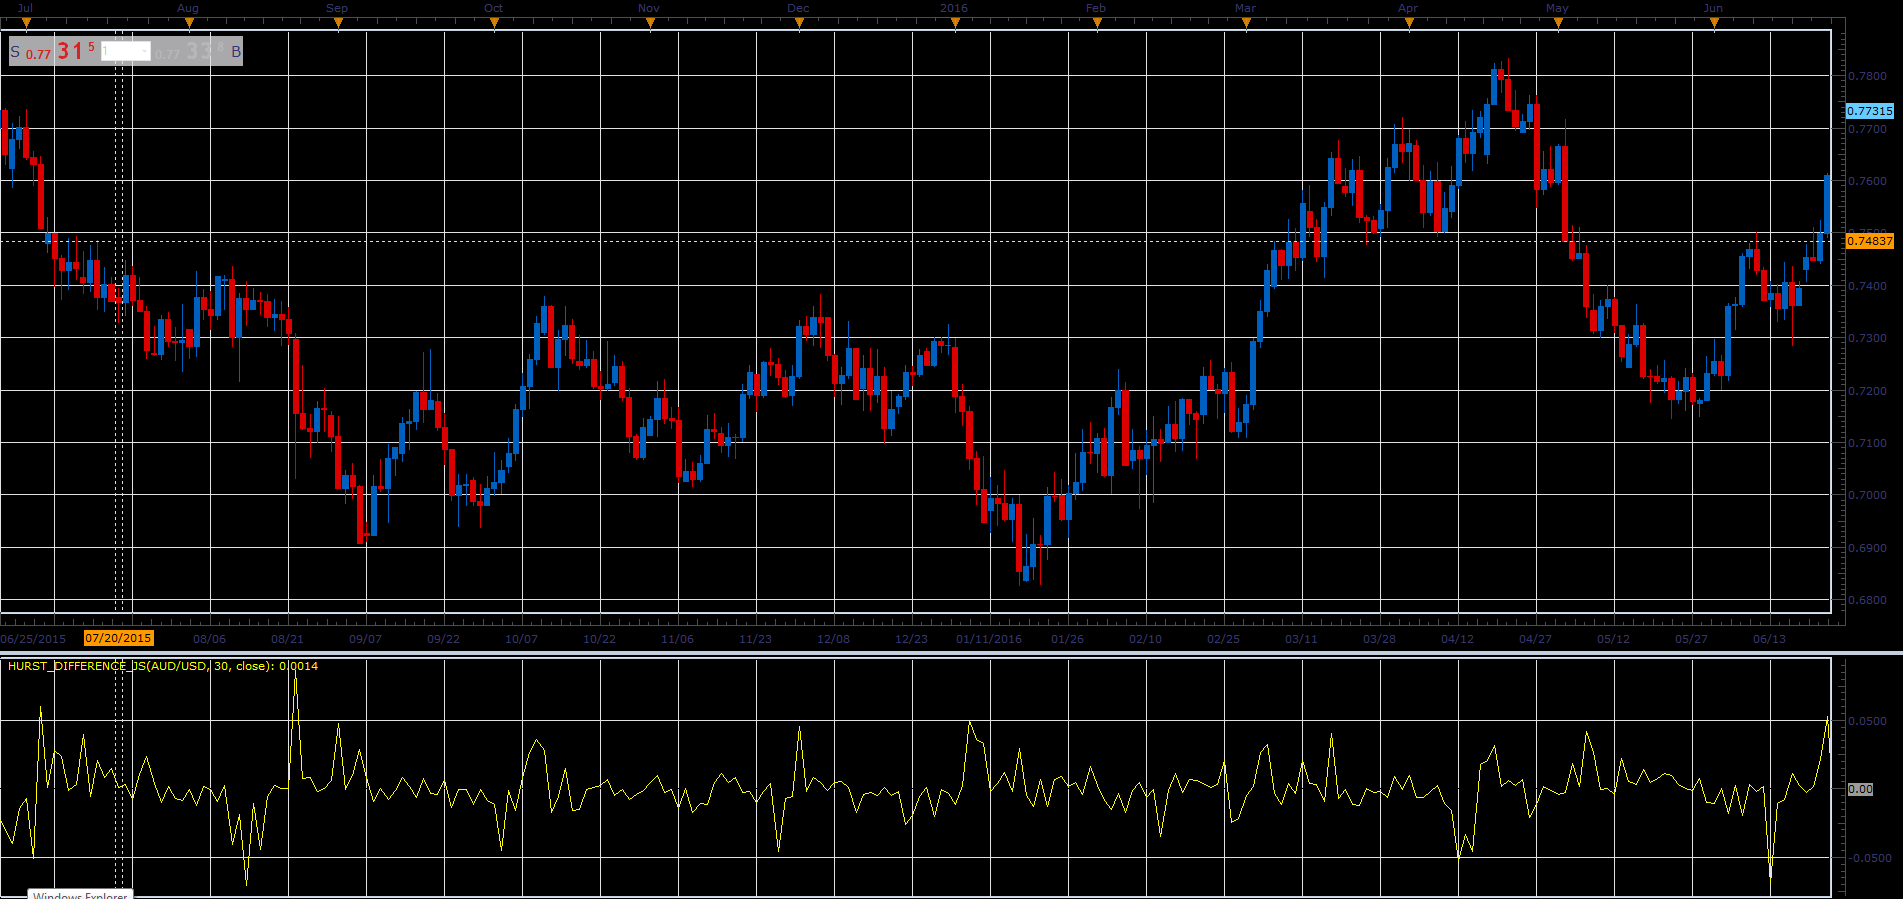
Task: Click the Aug month marker triangle
Action: click(190, 23)
